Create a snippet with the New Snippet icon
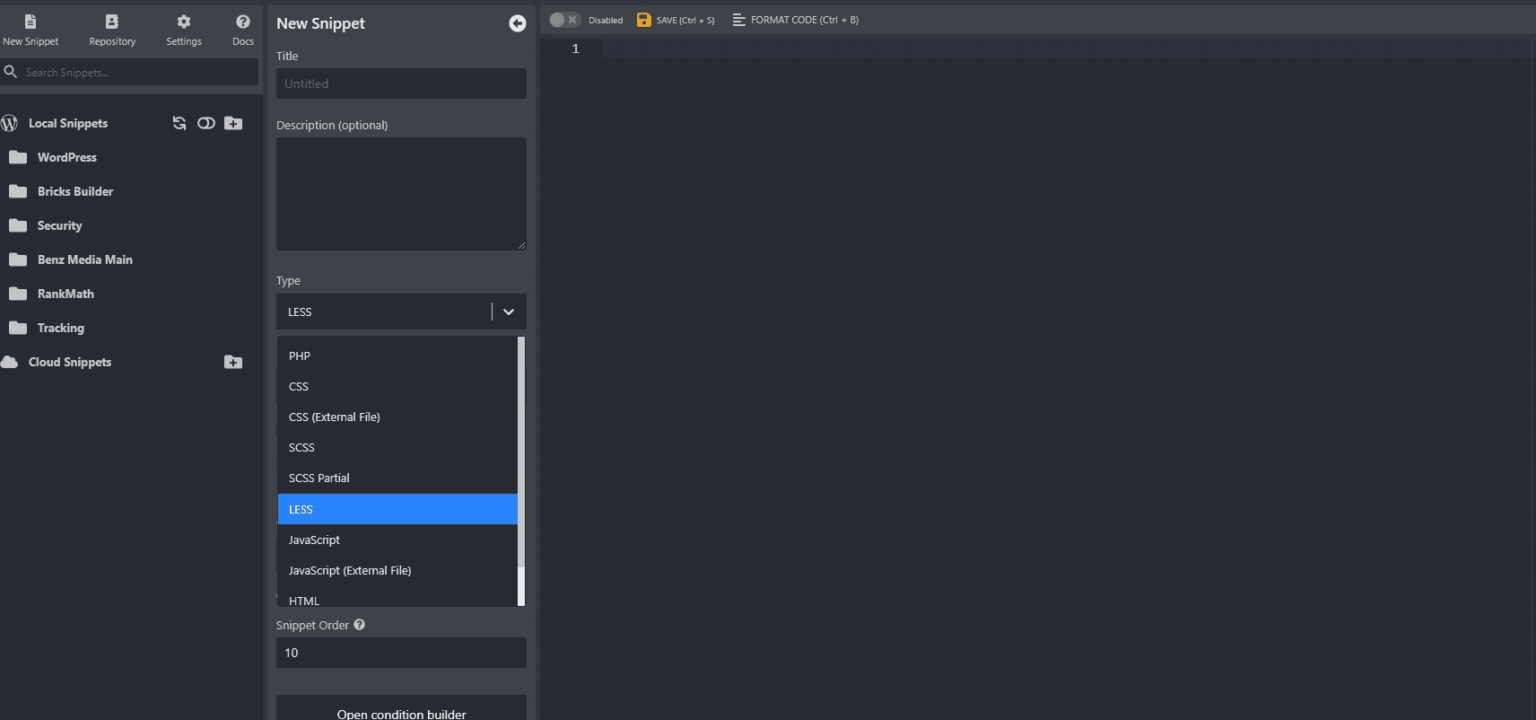 click(x=30, y=22)
